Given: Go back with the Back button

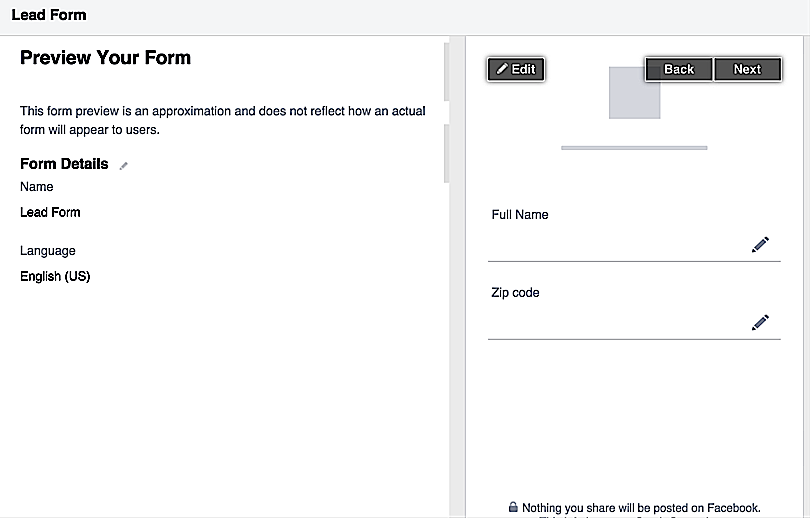Looking at the screenshot, I should point(678,69).
